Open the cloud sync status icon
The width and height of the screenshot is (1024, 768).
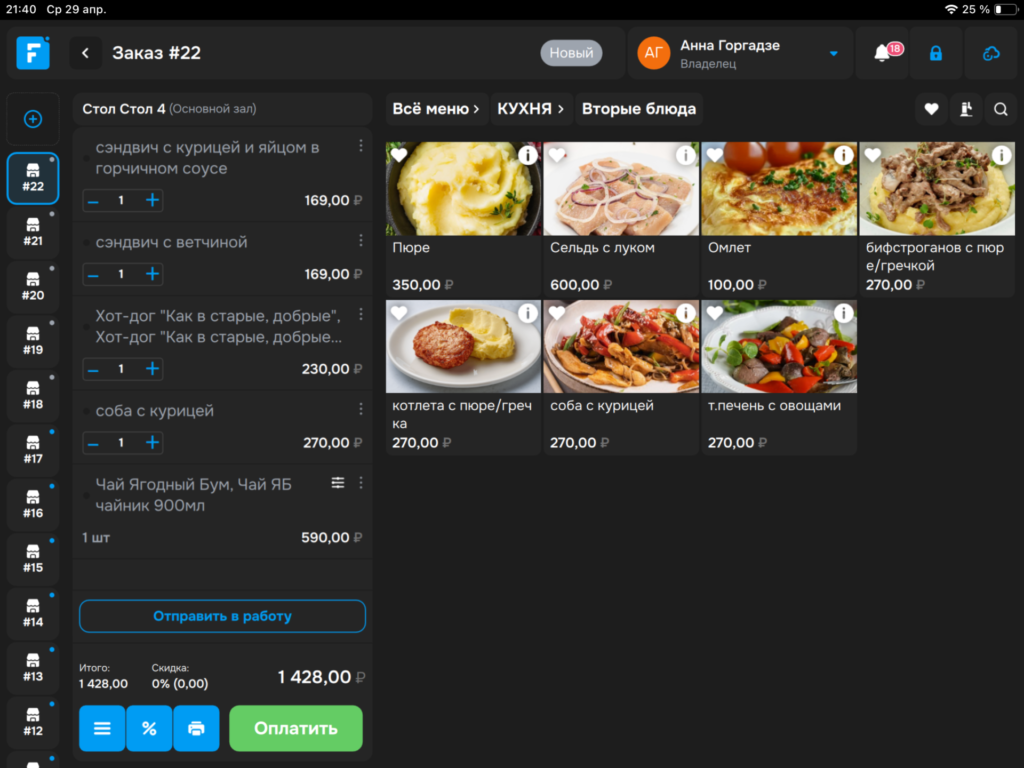click(x=991, y=53)
